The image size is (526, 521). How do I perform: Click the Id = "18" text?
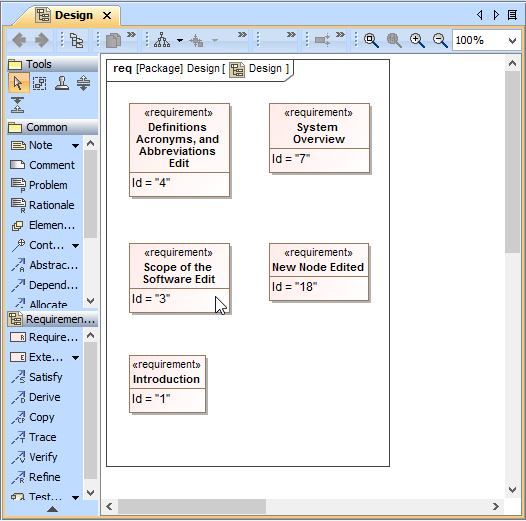(x=295, y=287)
